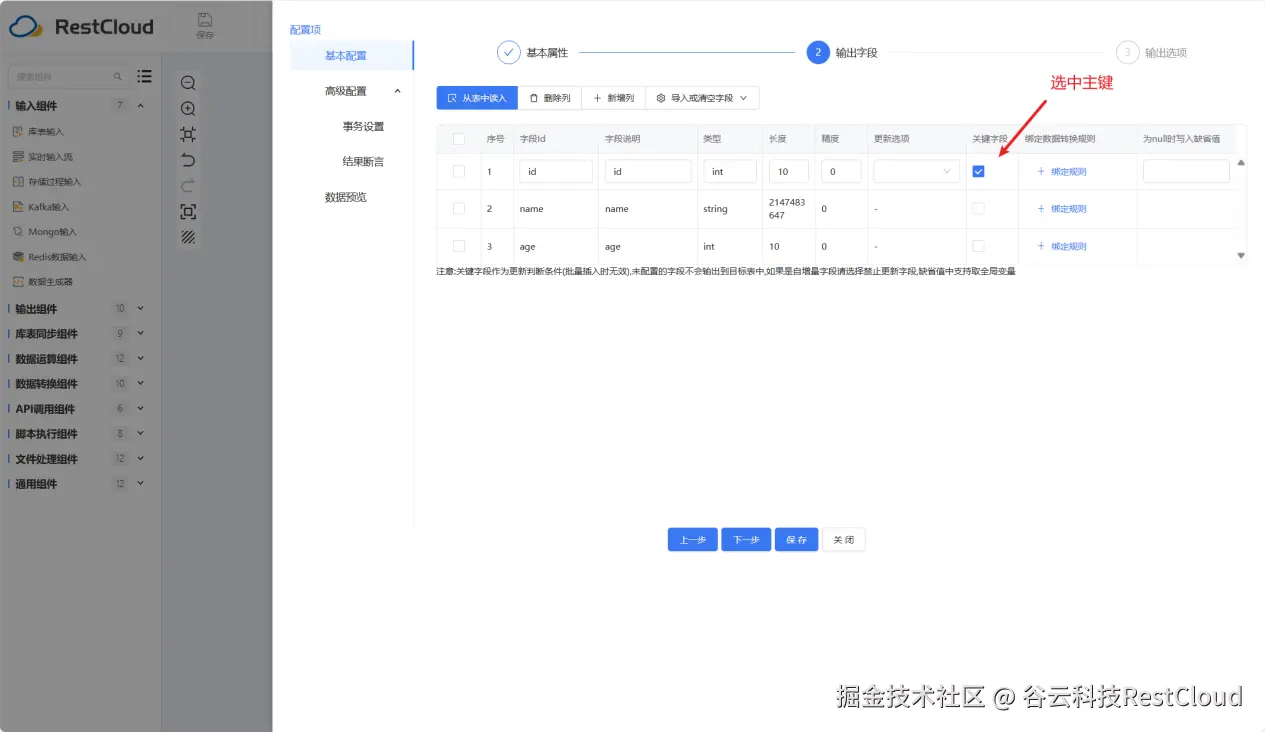
Task: Click the 类型 input showing int for id
Action: [x=730, y=172]
